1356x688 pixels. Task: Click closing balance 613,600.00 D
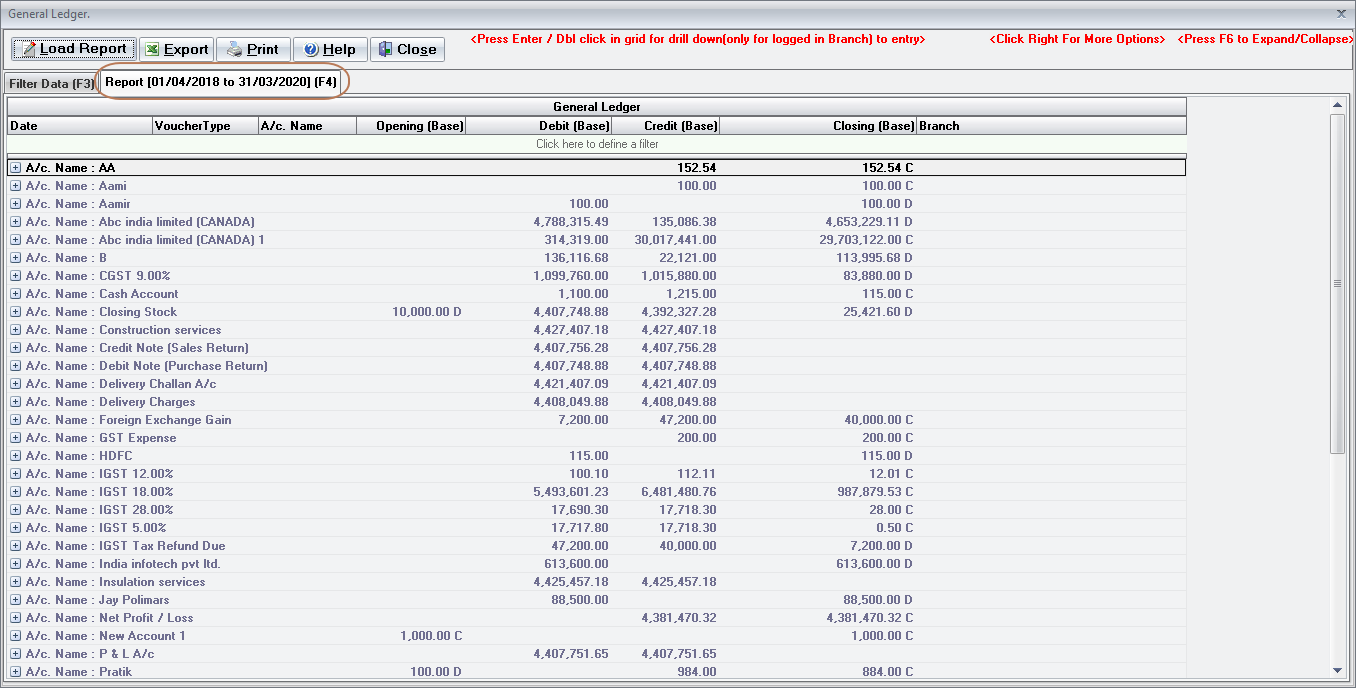pos(875,564)
